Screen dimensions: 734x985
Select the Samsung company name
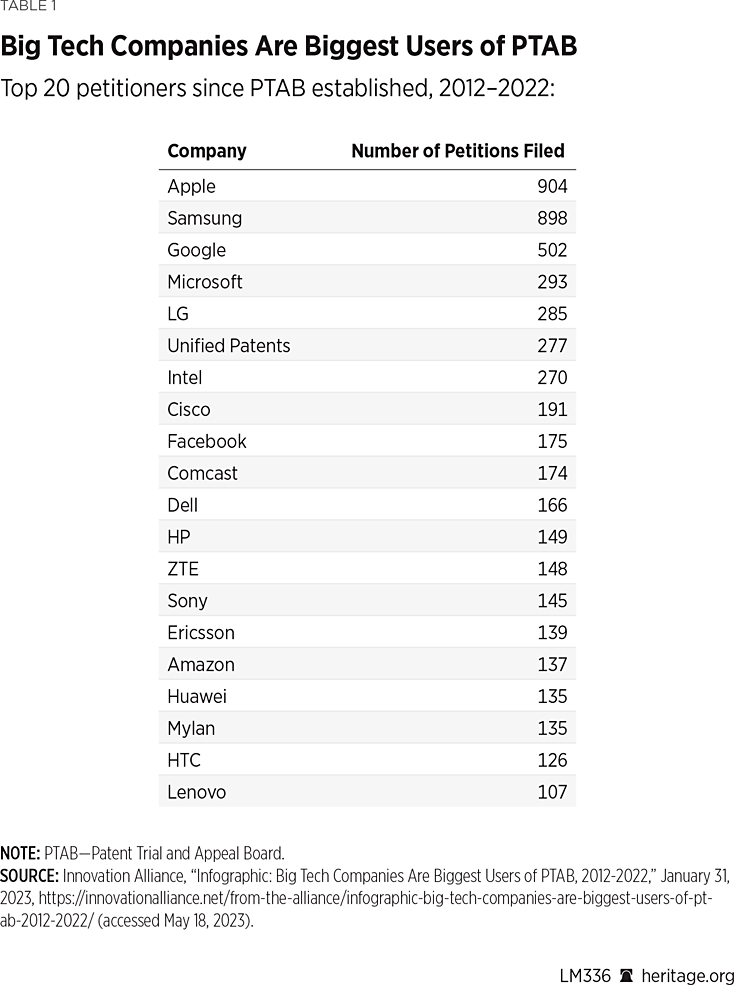[205, 218]
